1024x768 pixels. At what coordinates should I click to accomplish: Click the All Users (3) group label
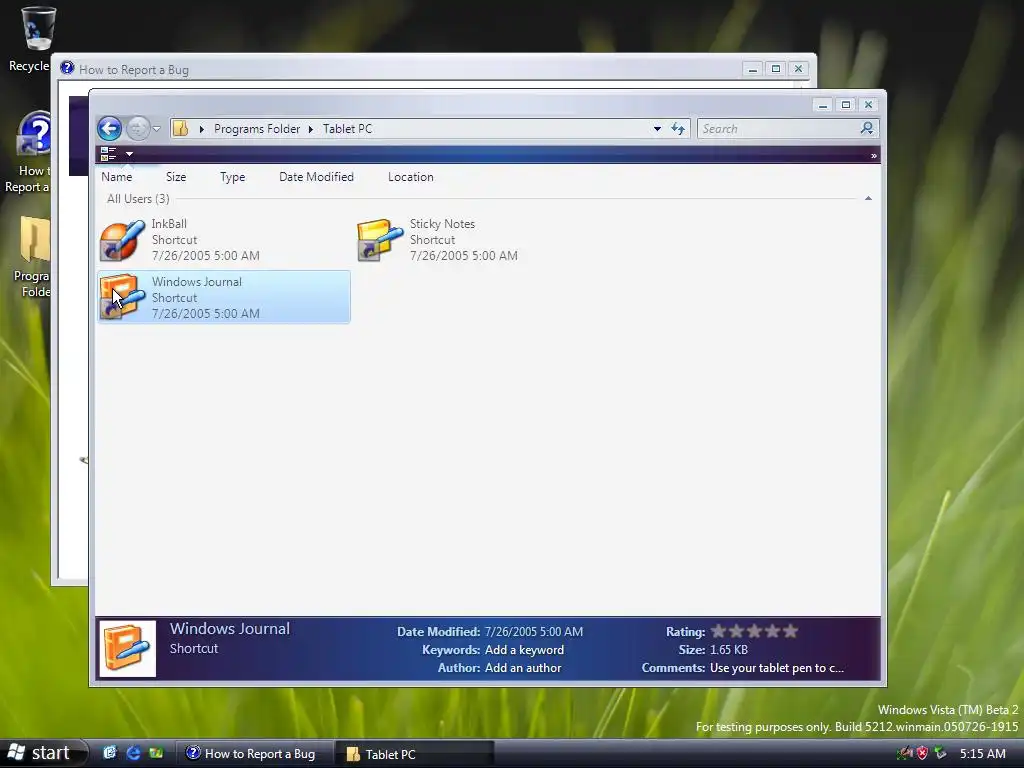pos(138,199)
